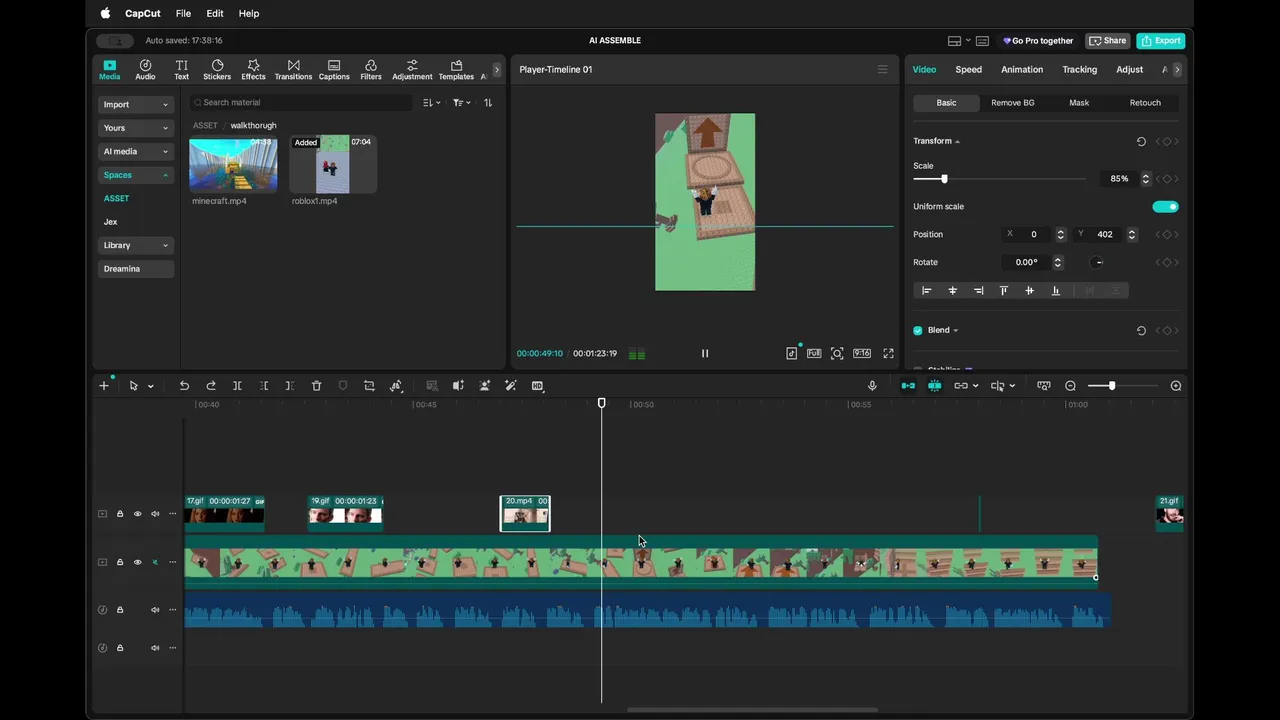Click the AI magic wand tool icon
This screenshot has height=720, width=1280.
pos(511,386)
